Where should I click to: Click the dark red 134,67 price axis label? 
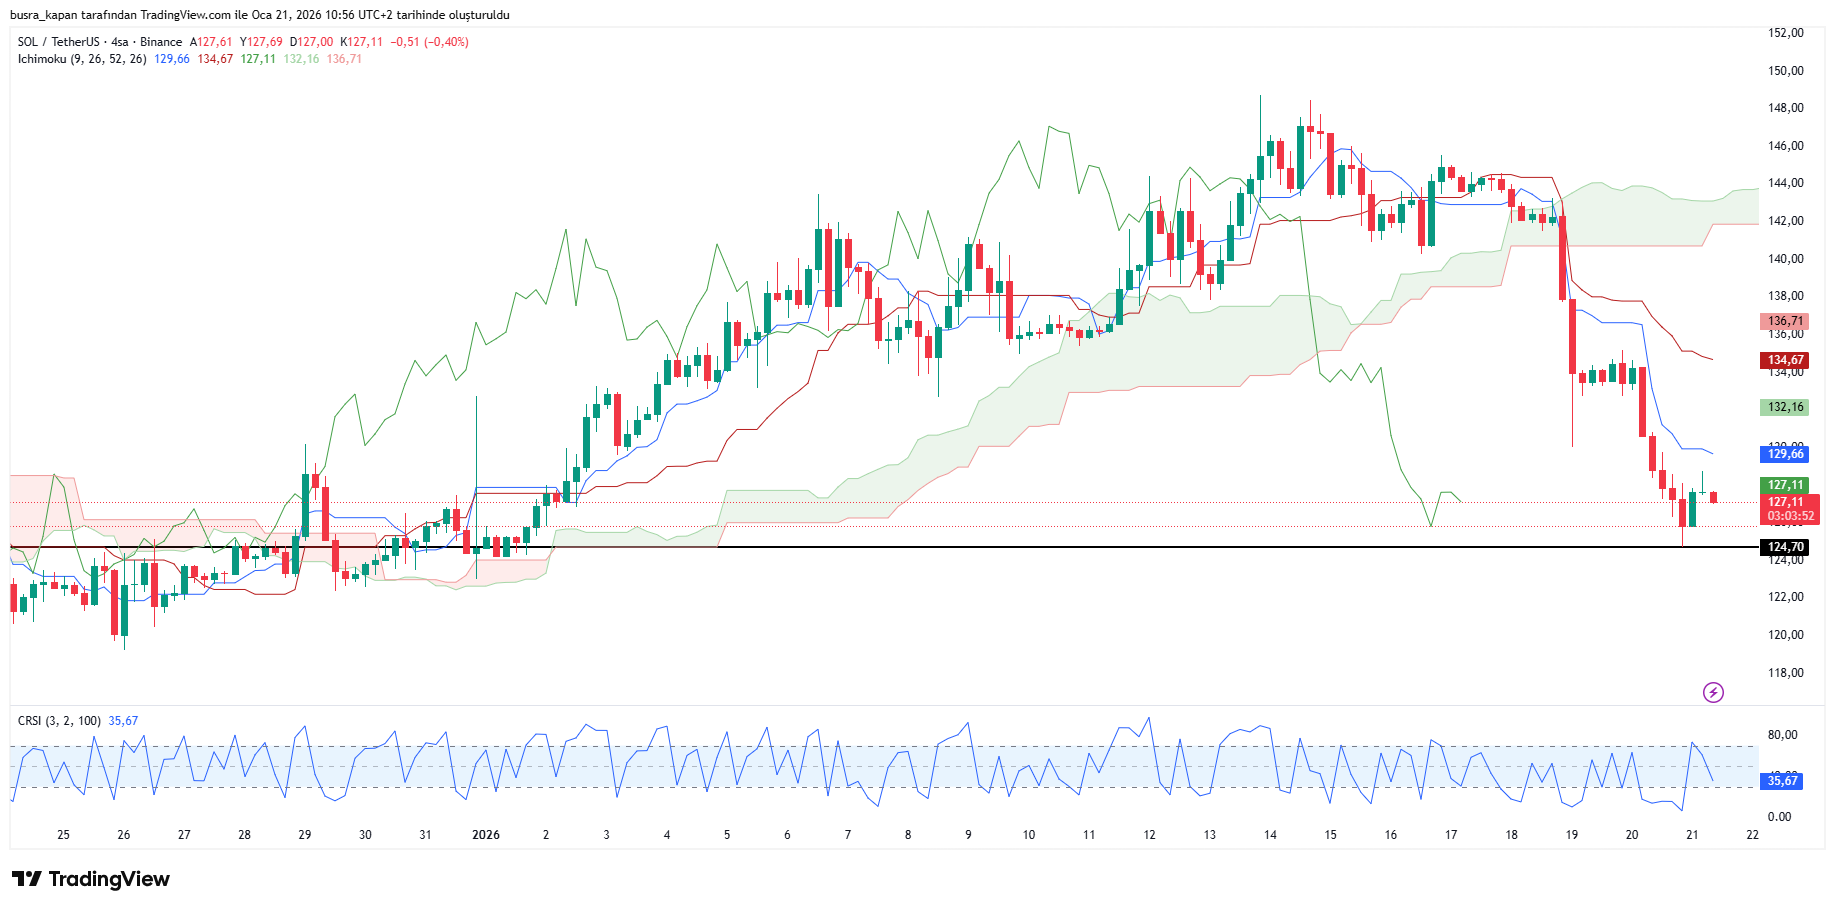coord(1785,360)
